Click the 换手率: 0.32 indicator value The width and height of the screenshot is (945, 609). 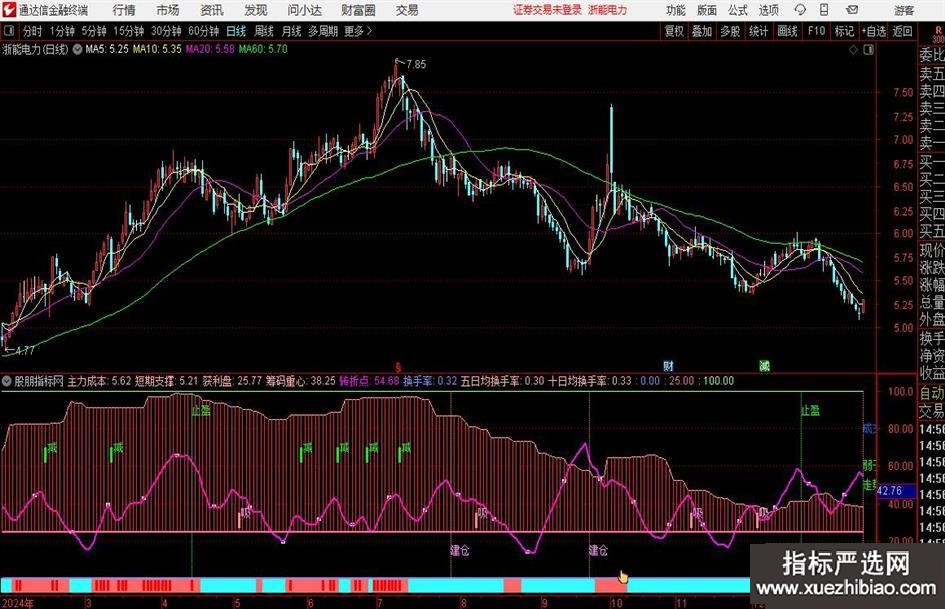(x=430, y=381)
